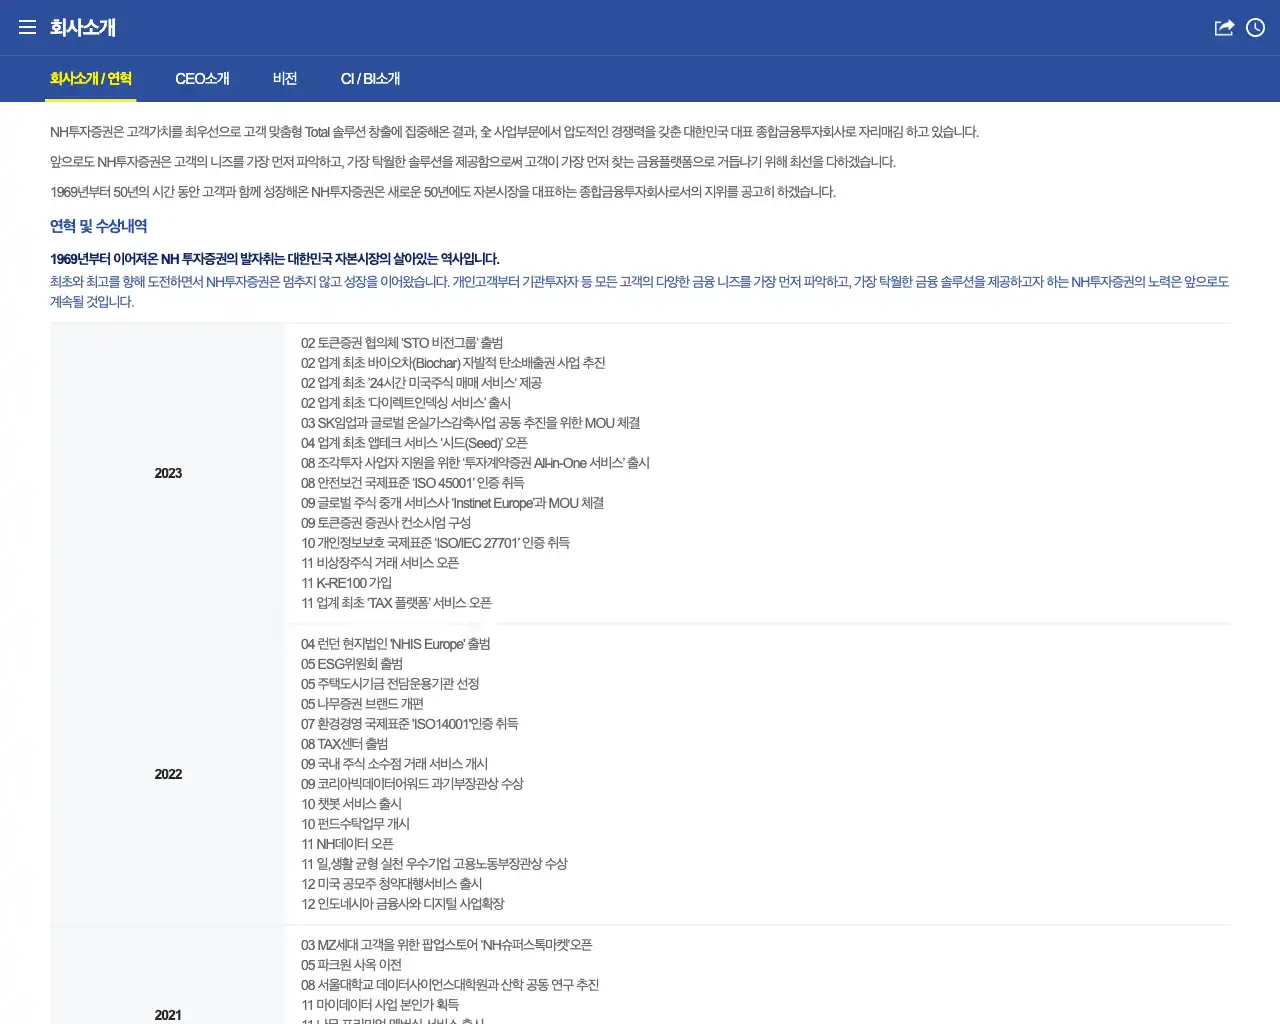Click '10 챗봇 서비스 출시' entry
This screenshot has height=1024, width=1280.
[351, 804]
